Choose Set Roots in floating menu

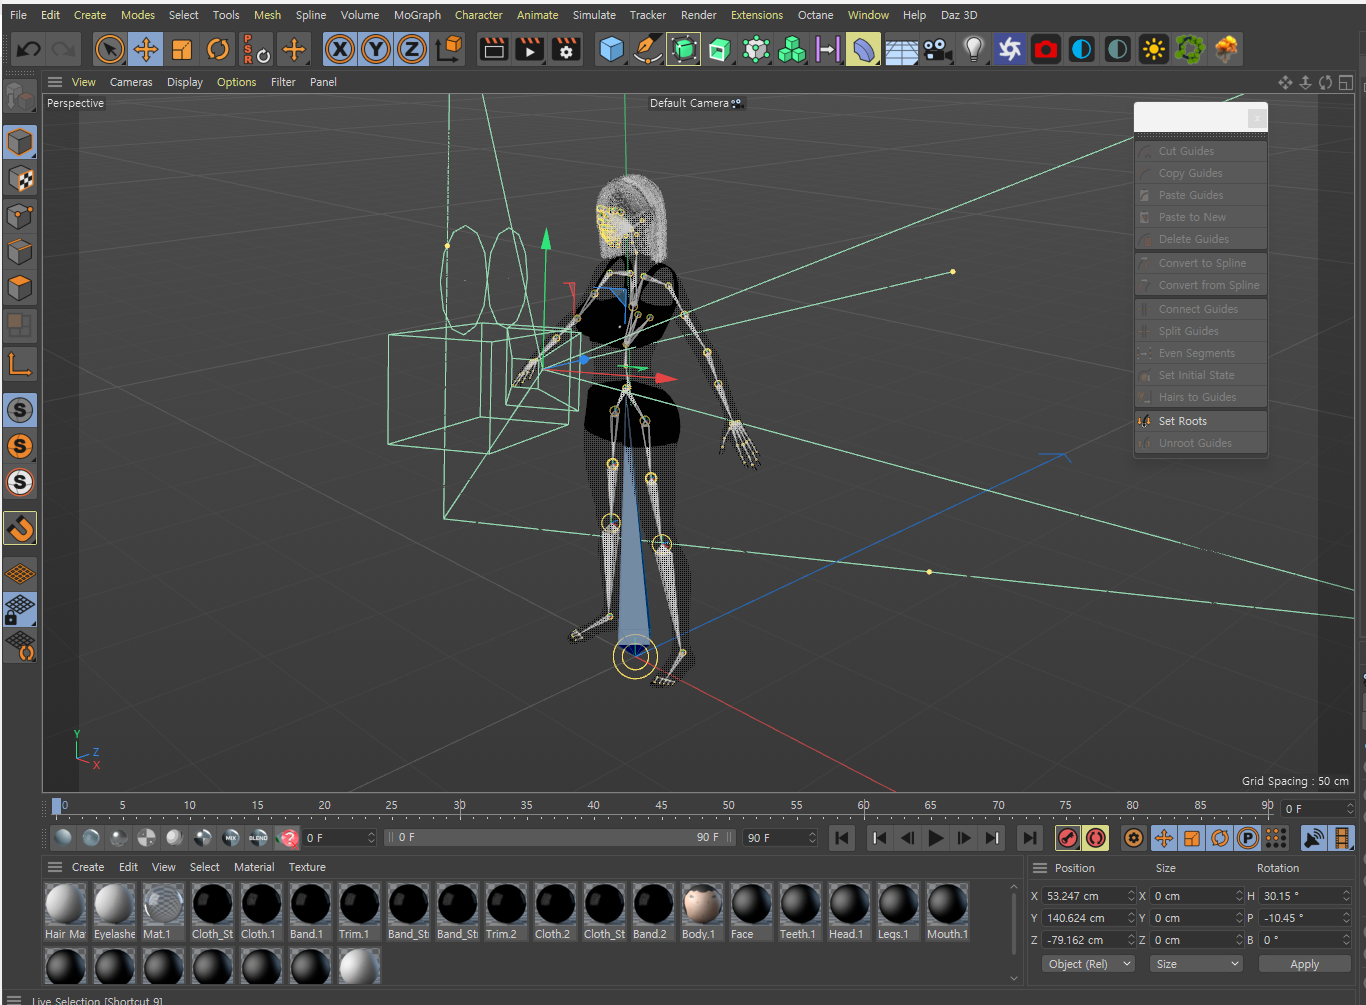1201,421
